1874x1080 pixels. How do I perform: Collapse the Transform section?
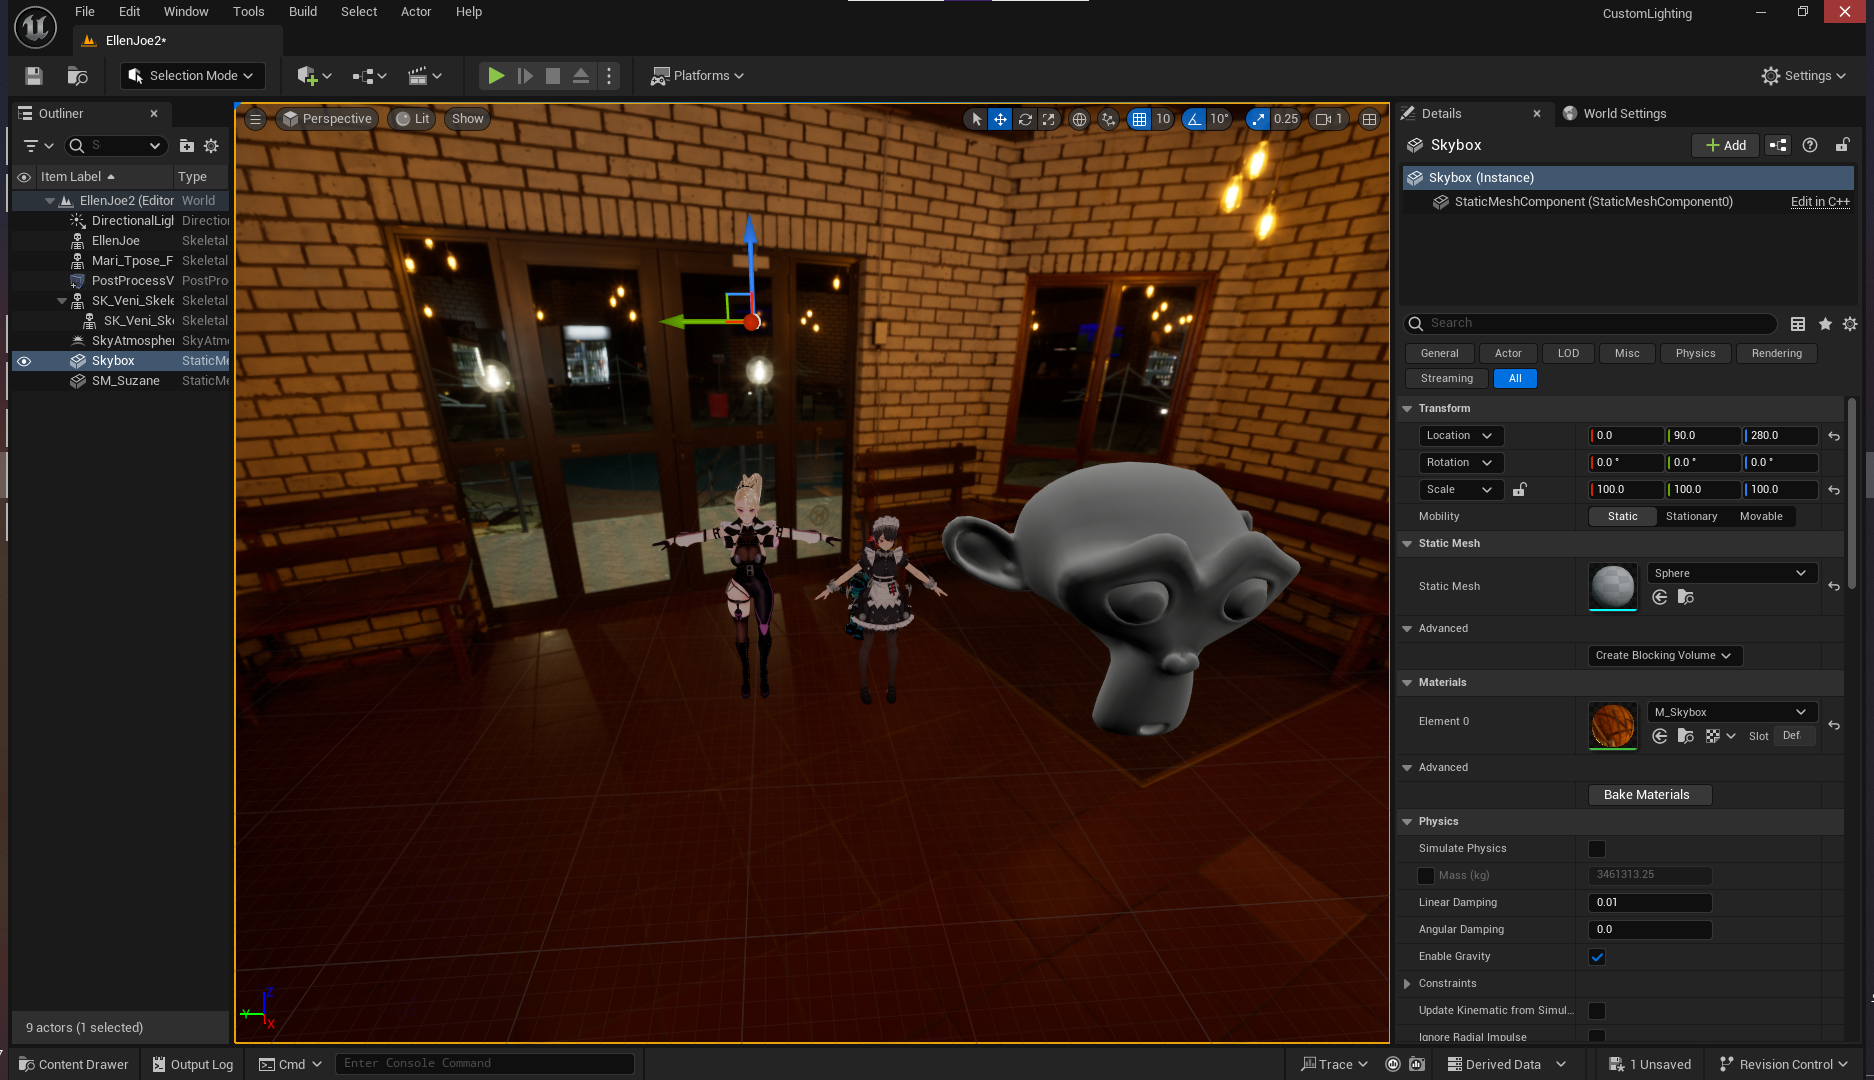tap(1407, 409)
